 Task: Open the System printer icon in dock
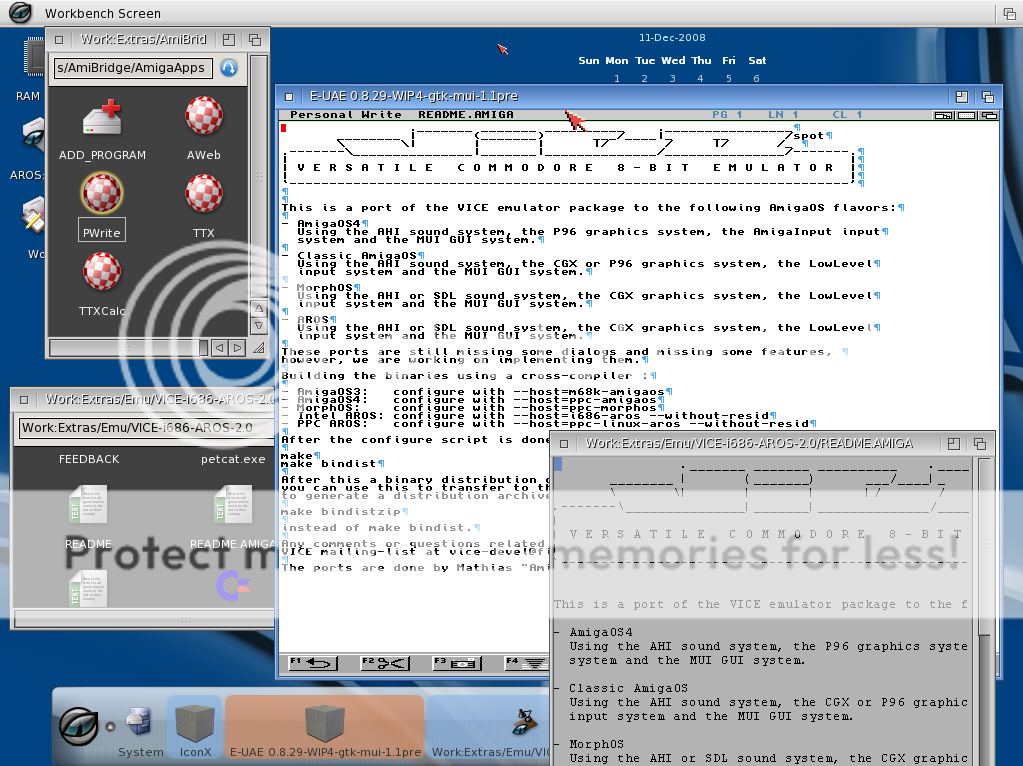[139, 722]
